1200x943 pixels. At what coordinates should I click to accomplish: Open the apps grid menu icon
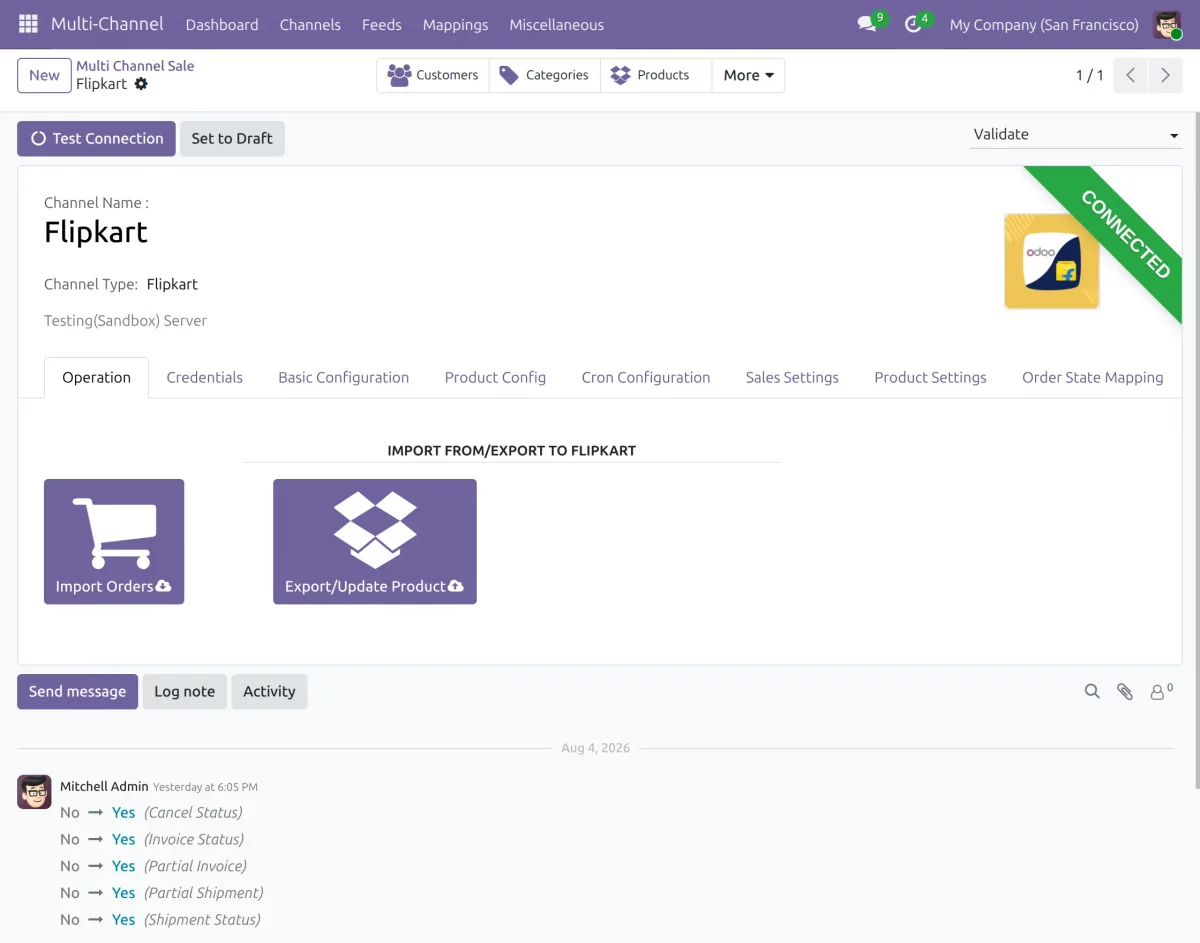28,24
